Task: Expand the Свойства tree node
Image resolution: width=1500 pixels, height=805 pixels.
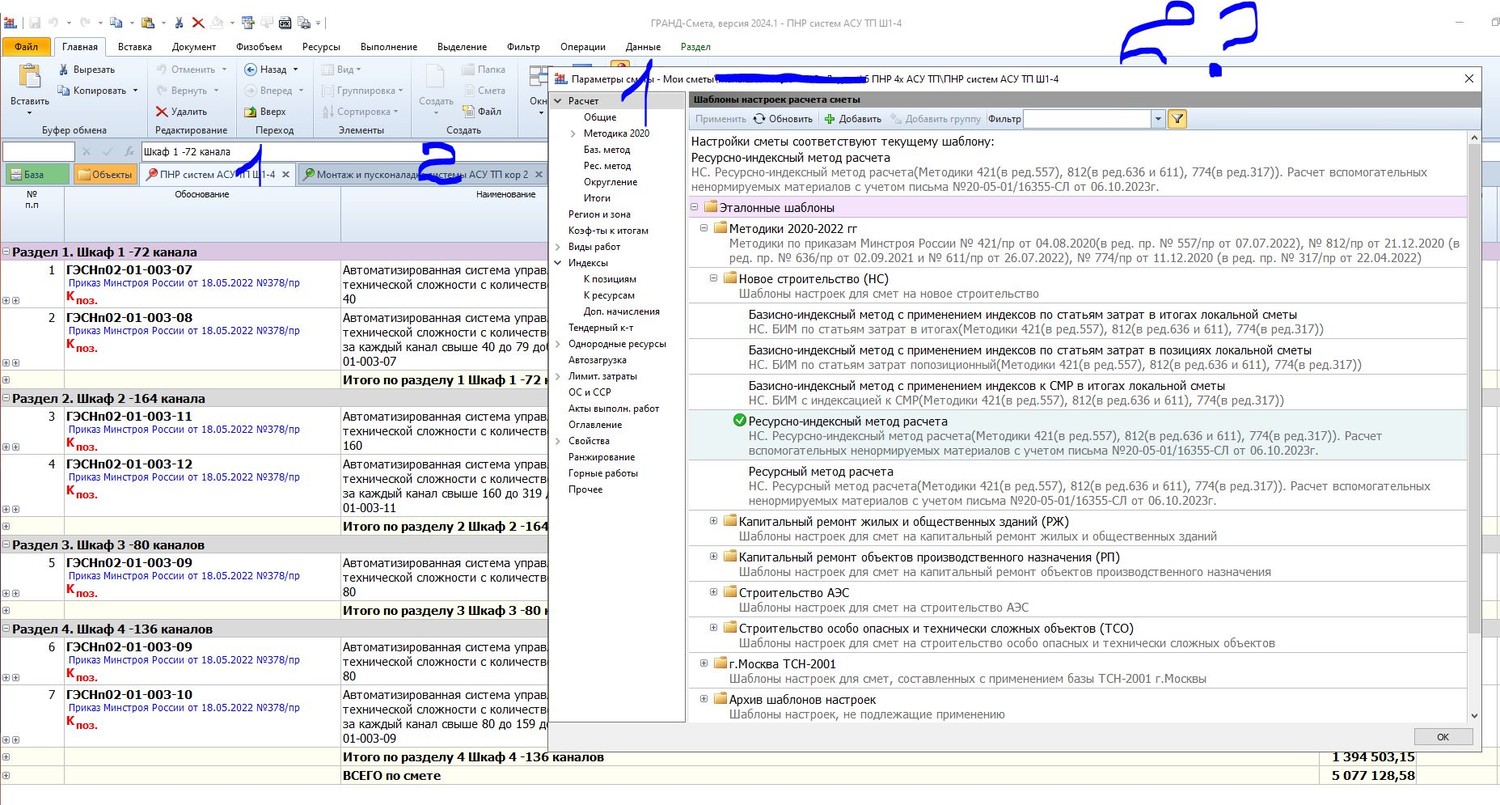Action: coord(558,441)
